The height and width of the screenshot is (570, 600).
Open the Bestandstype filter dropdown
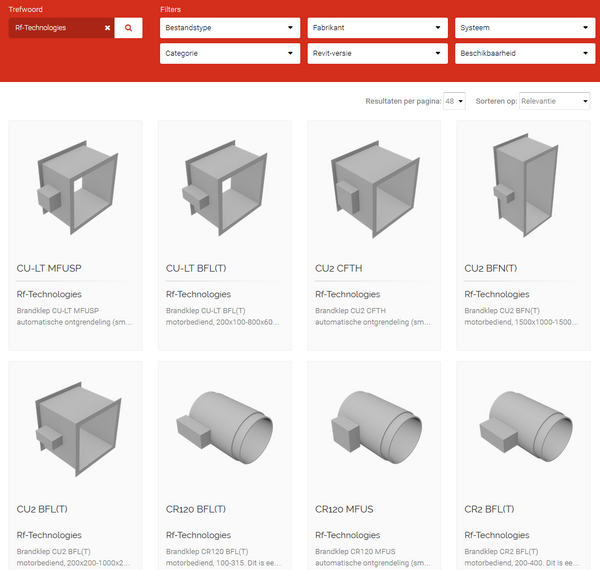(x=230, y=28)
